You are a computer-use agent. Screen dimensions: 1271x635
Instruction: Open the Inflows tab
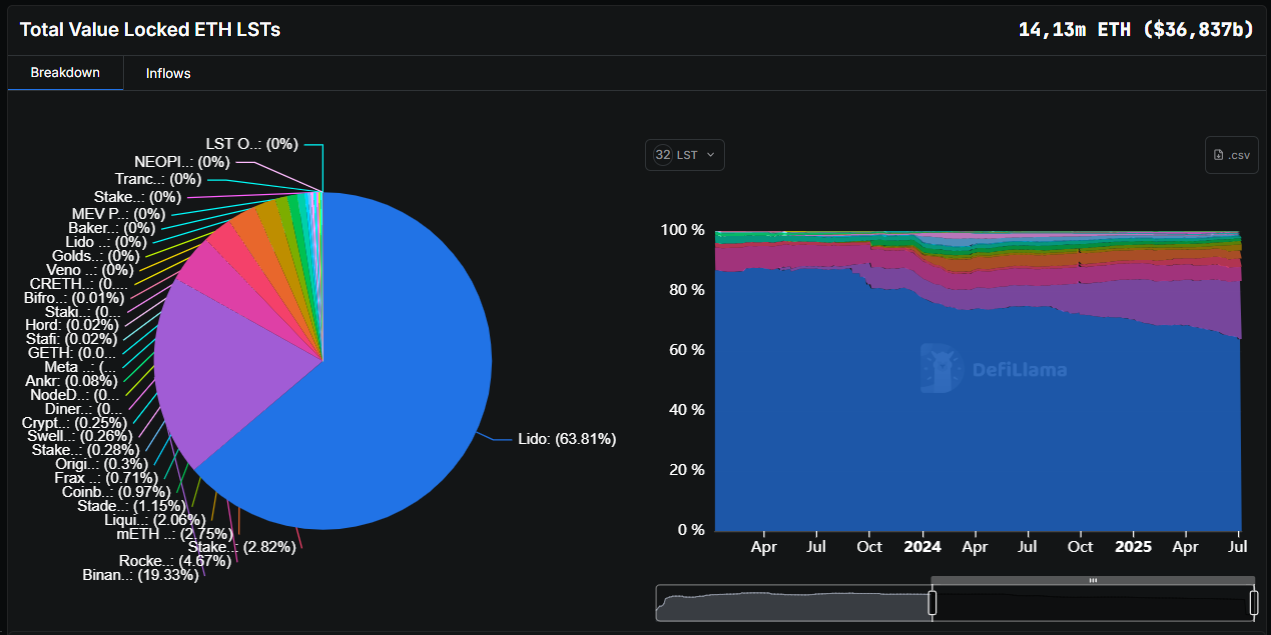[168, 73]
